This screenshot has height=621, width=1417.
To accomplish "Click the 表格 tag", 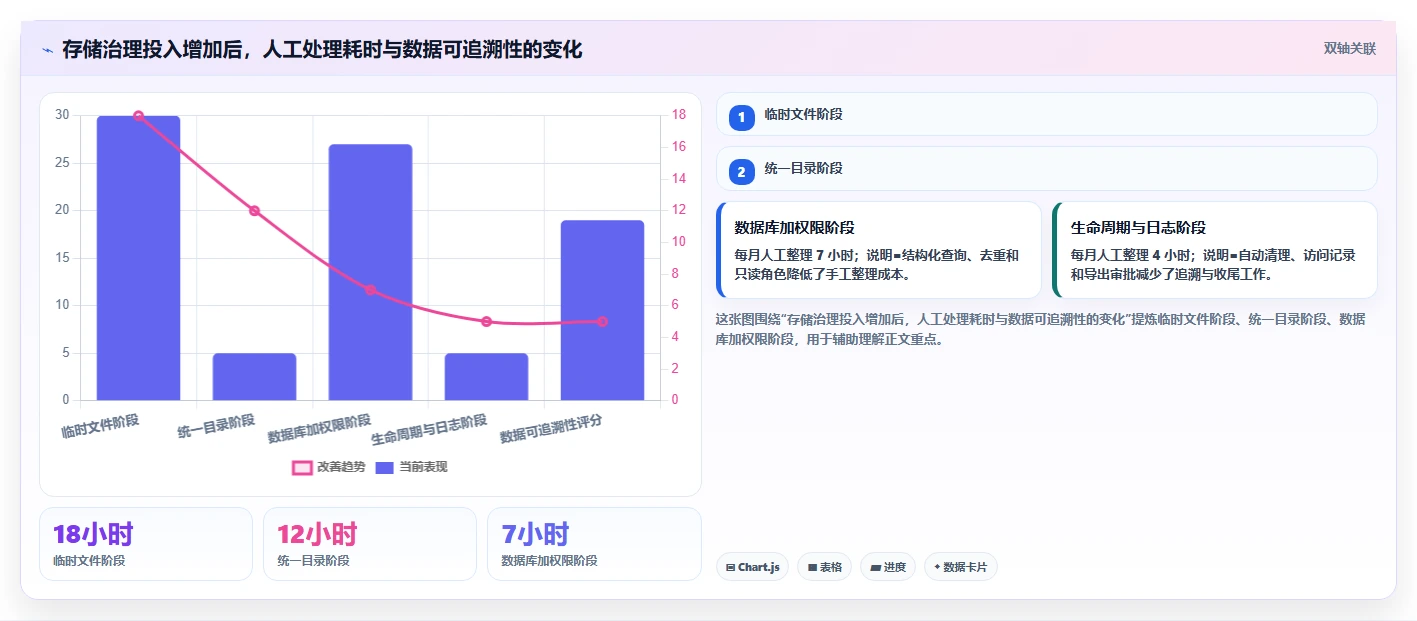I will point(824,567).
